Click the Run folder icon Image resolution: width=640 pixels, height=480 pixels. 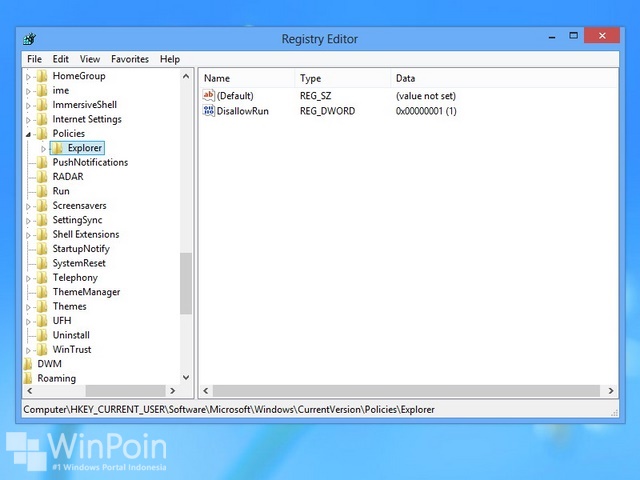pyautogui.click(x=42, y=191)
